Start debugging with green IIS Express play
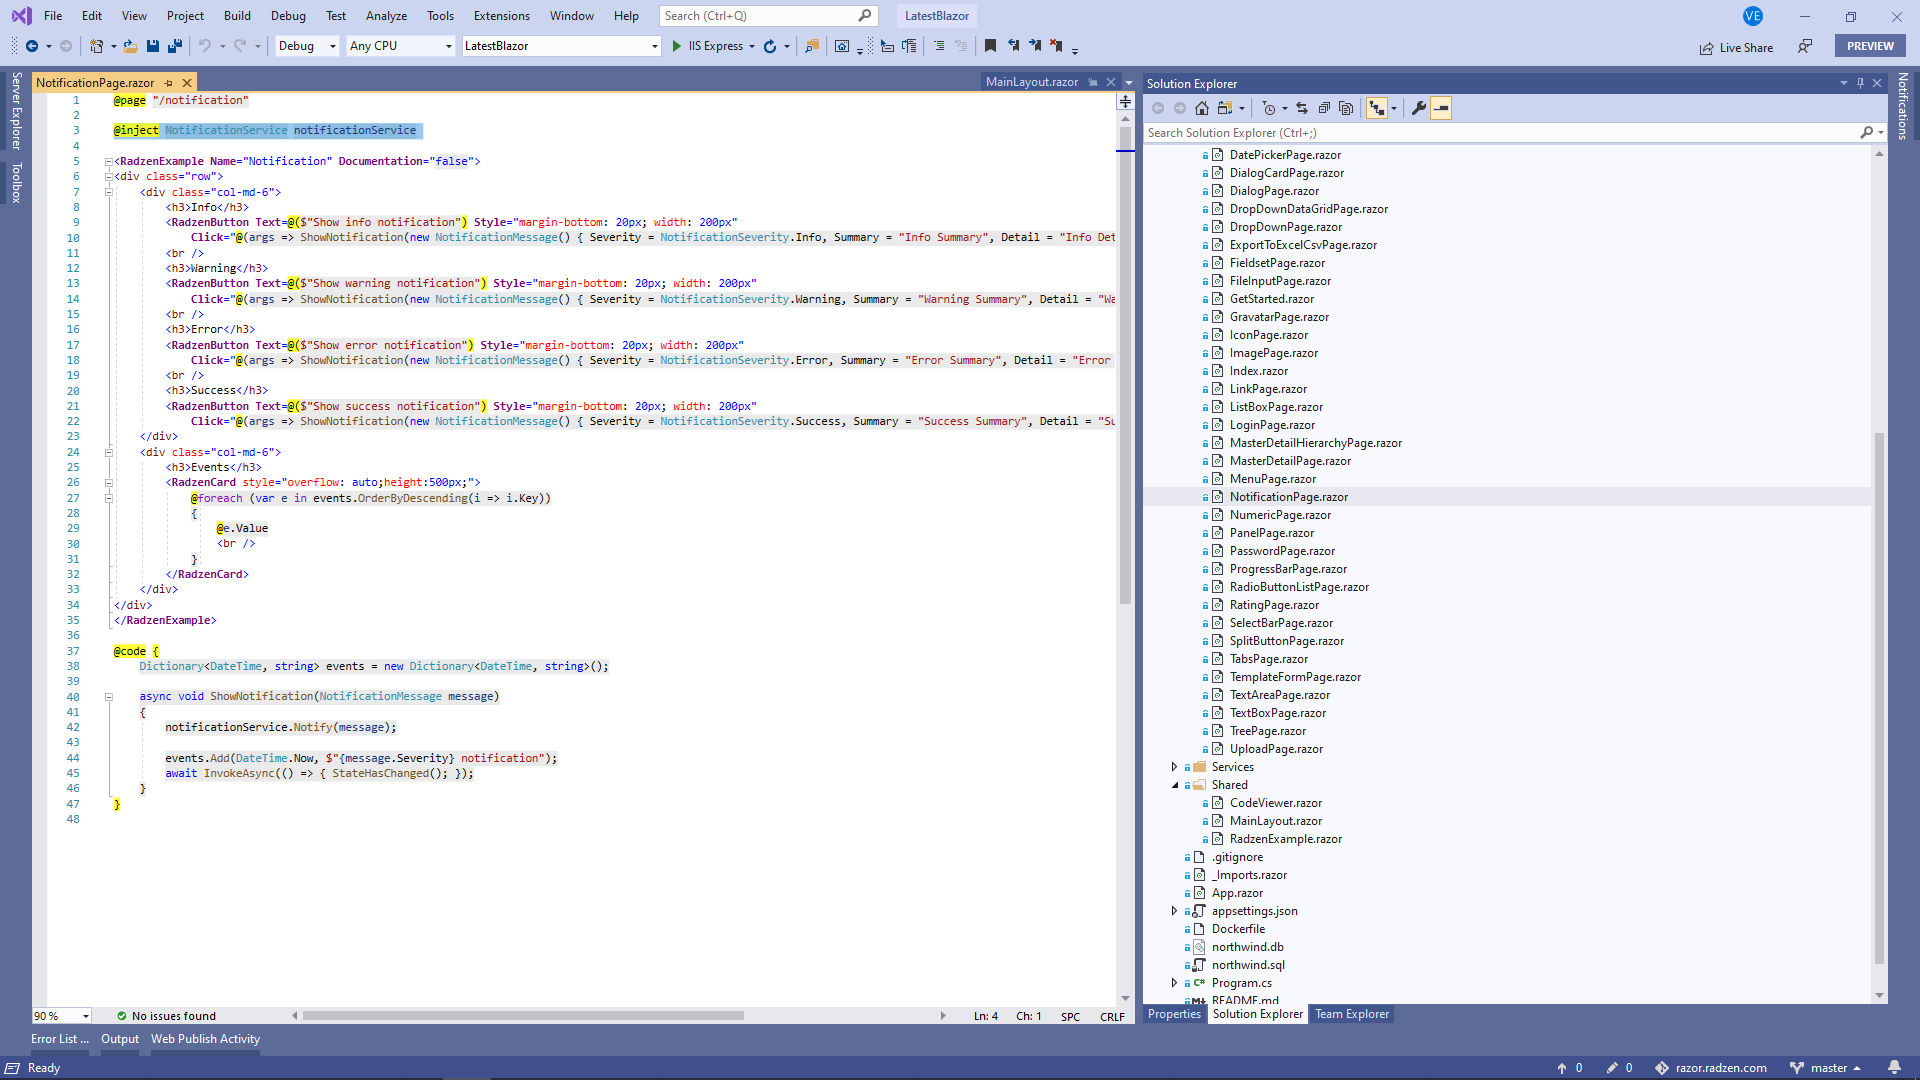The width and height of the screenshot is (1920, 1080). click(677, 46)
